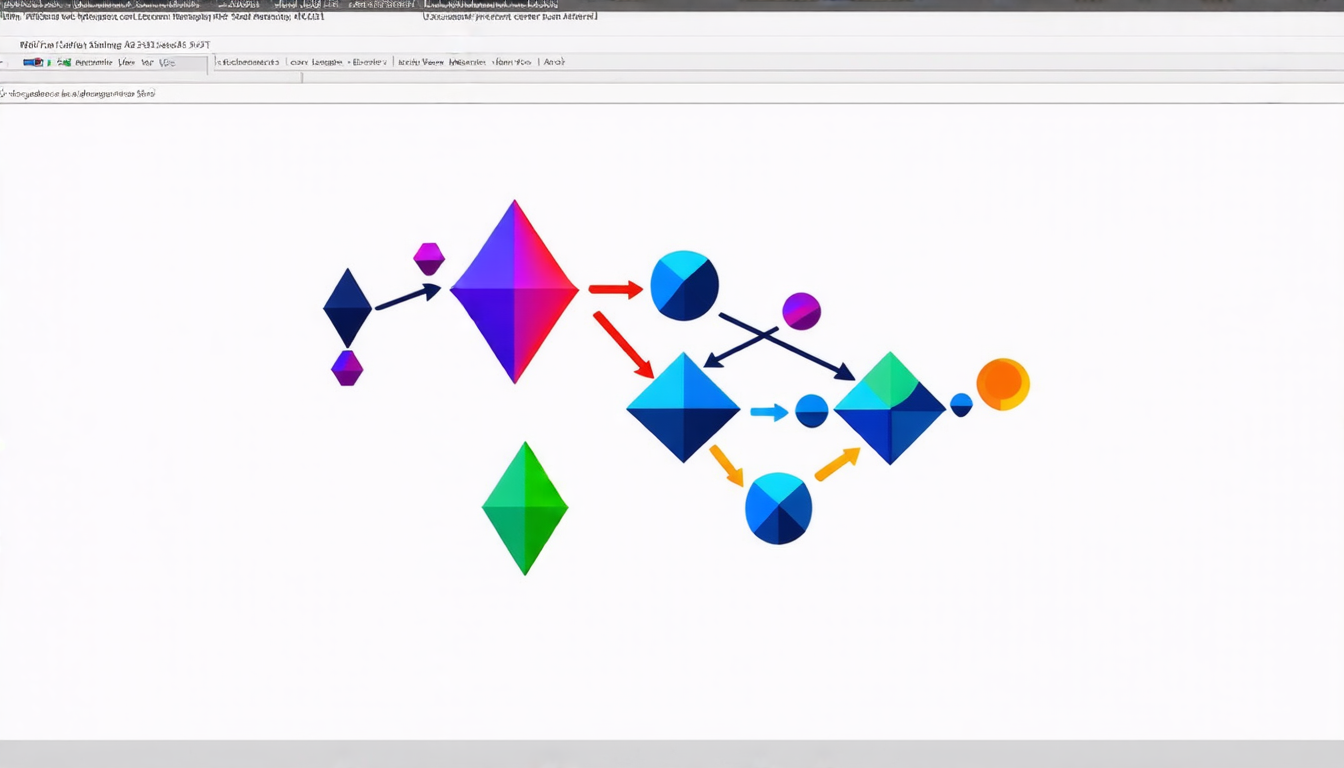
Task: Select the navy arrow leaving the navy diamond
Action: click(x=407, y=297)
